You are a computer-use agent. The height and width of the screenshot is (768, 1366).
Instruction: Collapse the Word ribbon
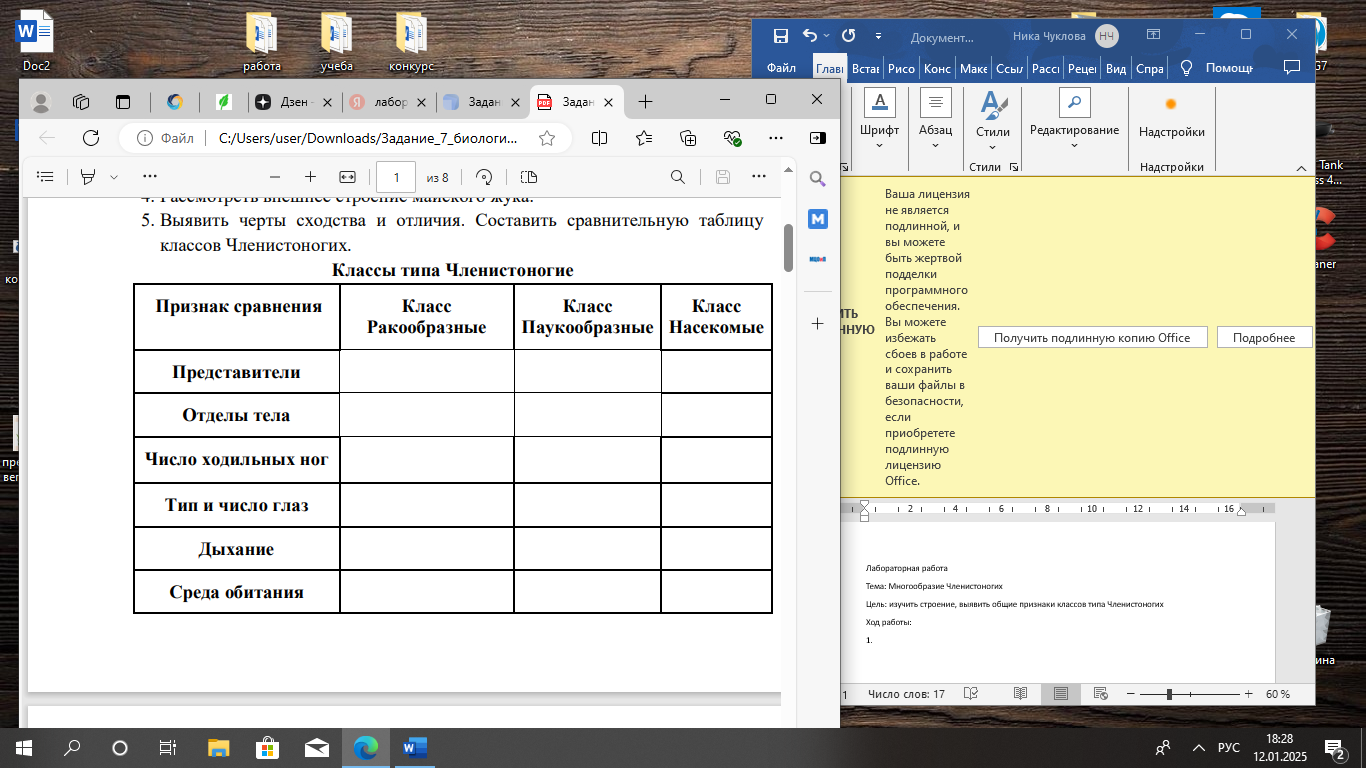(x=1301, y=167)
